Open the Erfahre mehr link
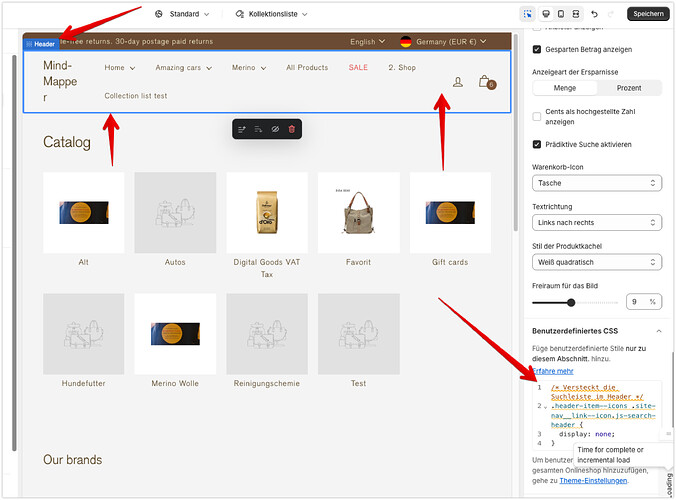The height and width of the screenshot is (500, 676). click(x=553, y=371)
